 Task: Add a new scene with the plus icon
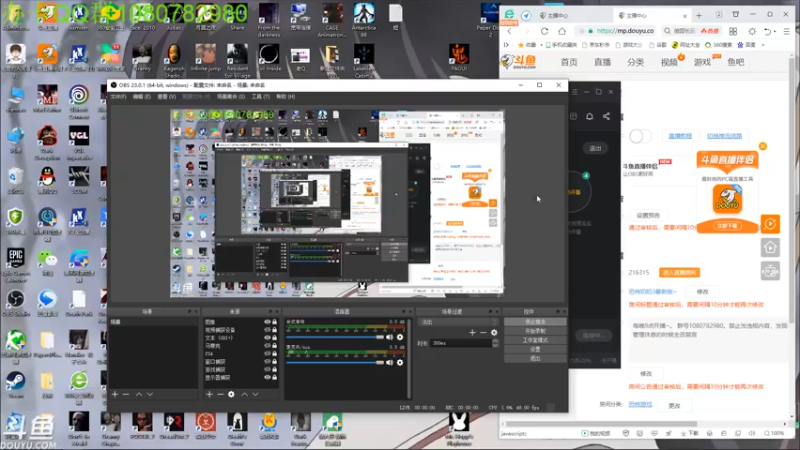coord(115,394)
